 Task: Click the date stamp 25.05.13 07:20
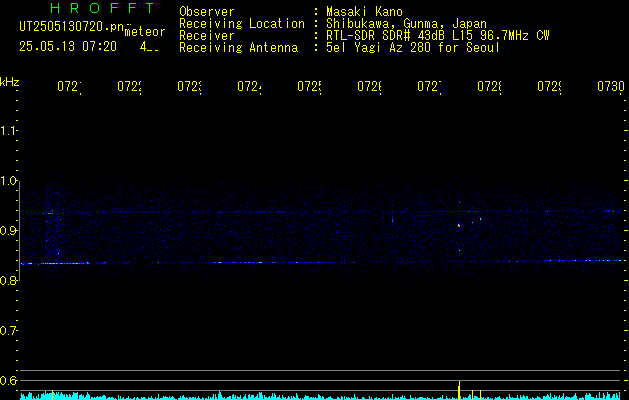68,47
